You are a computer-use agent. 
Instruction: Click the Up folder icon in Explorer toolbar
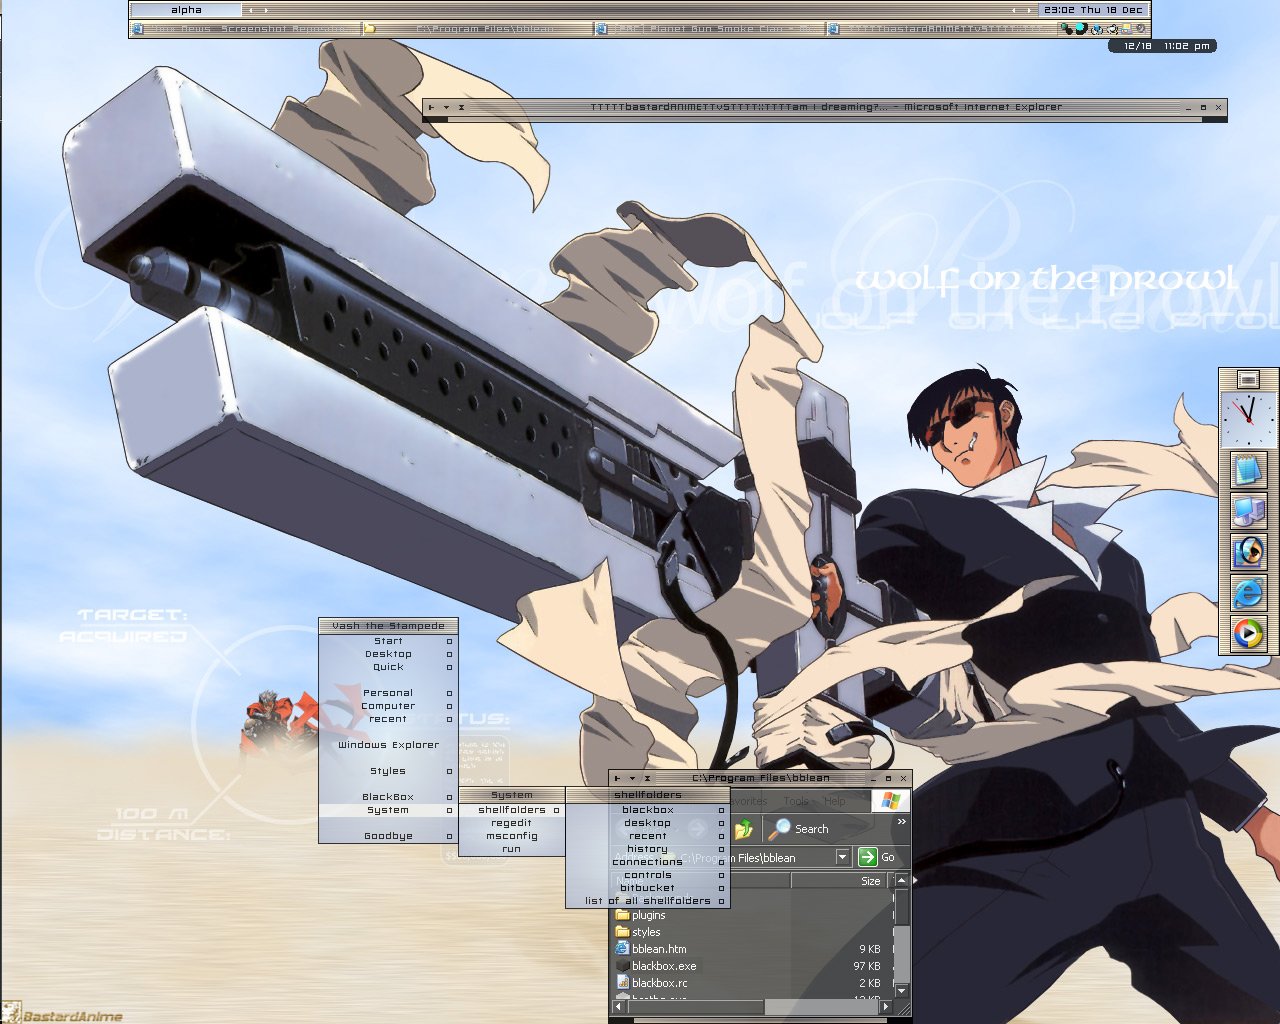[x=743, y=829]
